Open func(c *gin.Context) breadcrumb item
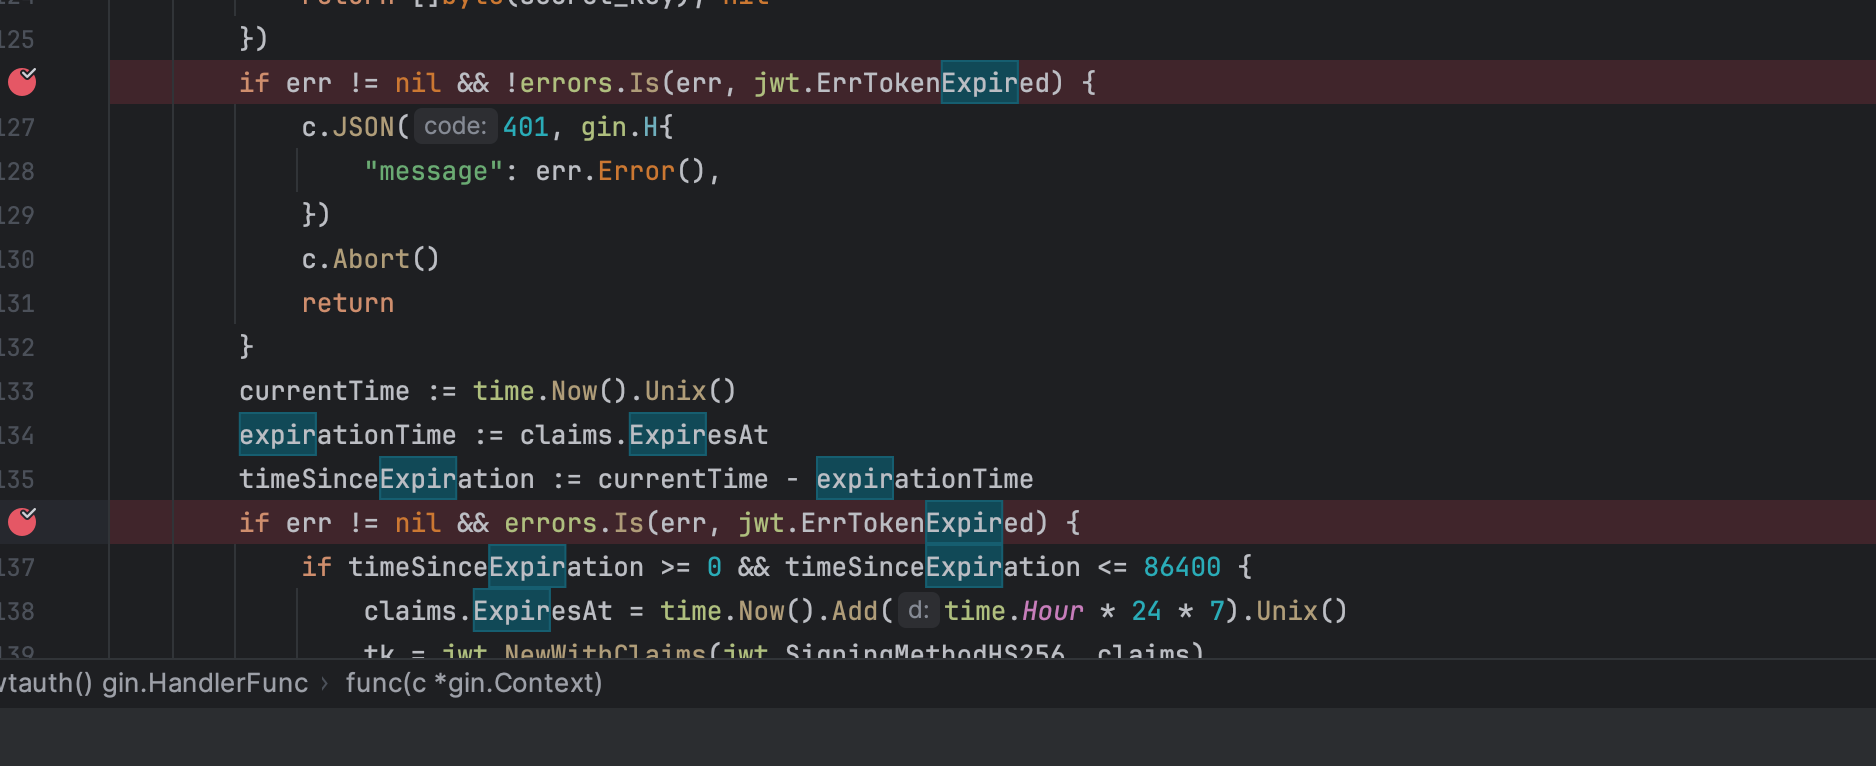 pos(474,683)
